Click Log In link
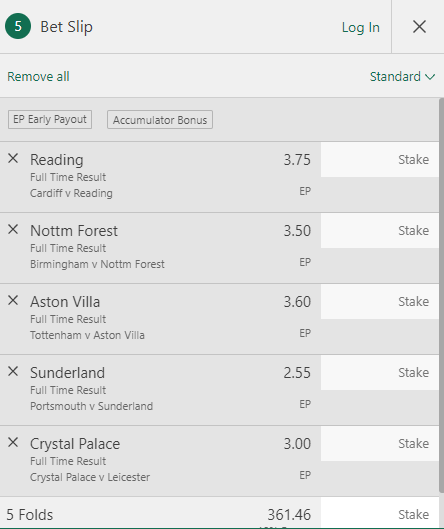The width and height of the screenshot is (444, 529). click(361, 27)
